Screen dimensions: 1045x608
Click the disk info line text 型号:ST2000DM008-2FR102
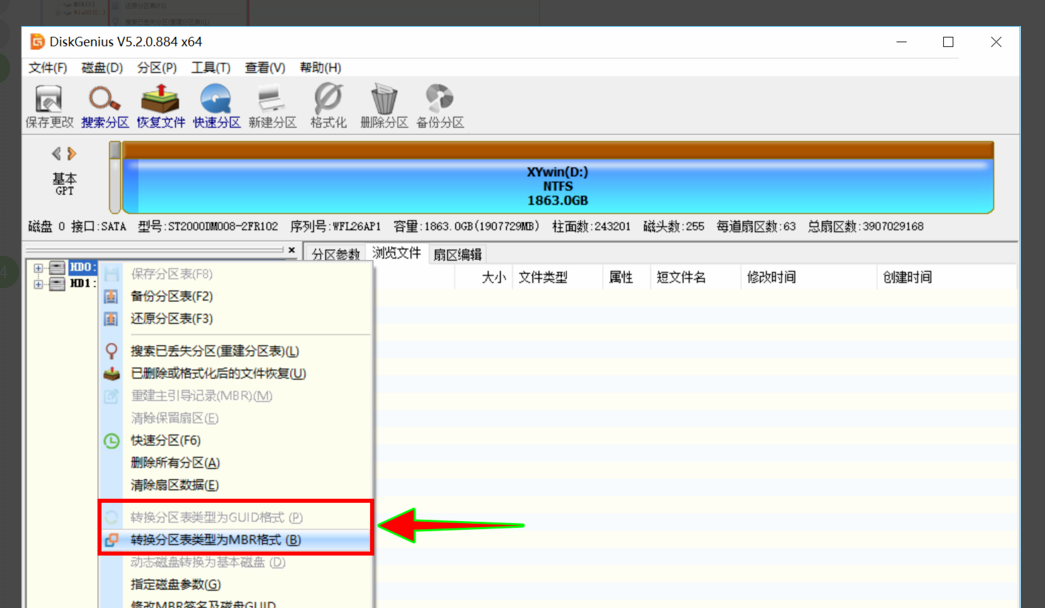pos(208,227)
